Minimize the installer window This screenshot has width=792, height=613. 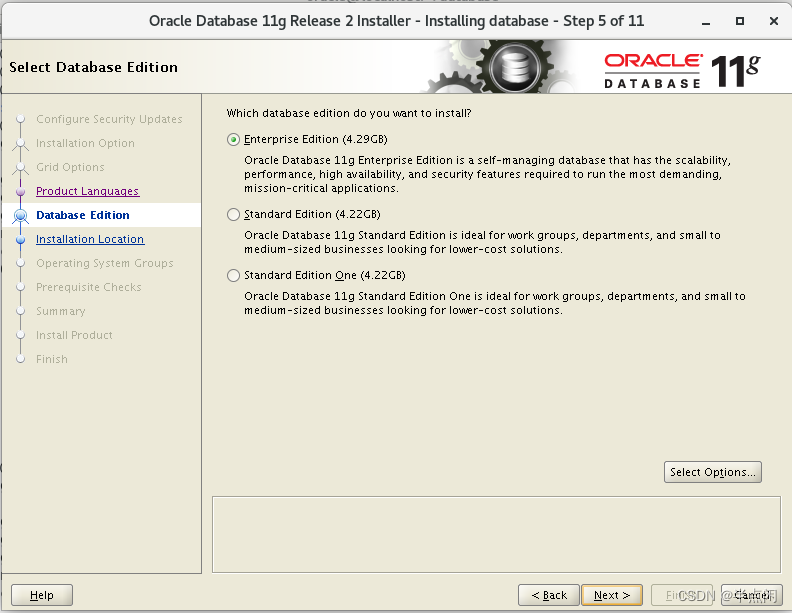coord(706,21)
